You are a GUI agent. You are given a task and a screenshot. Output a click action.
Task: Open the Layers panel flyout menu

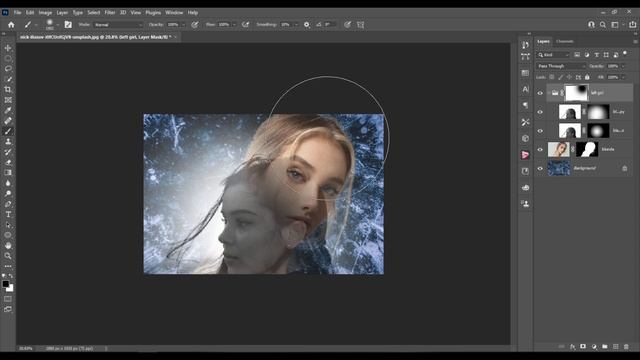coord(635,41)
